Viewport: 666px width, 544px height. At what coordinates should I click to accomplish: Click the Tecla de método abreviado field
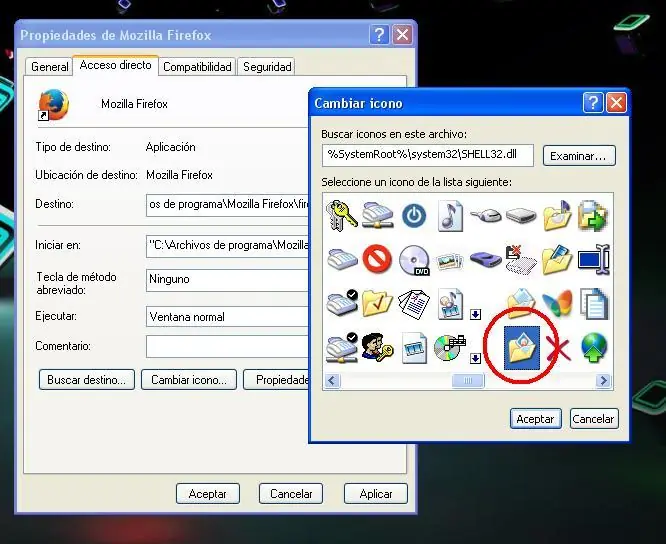click(227, 280)
